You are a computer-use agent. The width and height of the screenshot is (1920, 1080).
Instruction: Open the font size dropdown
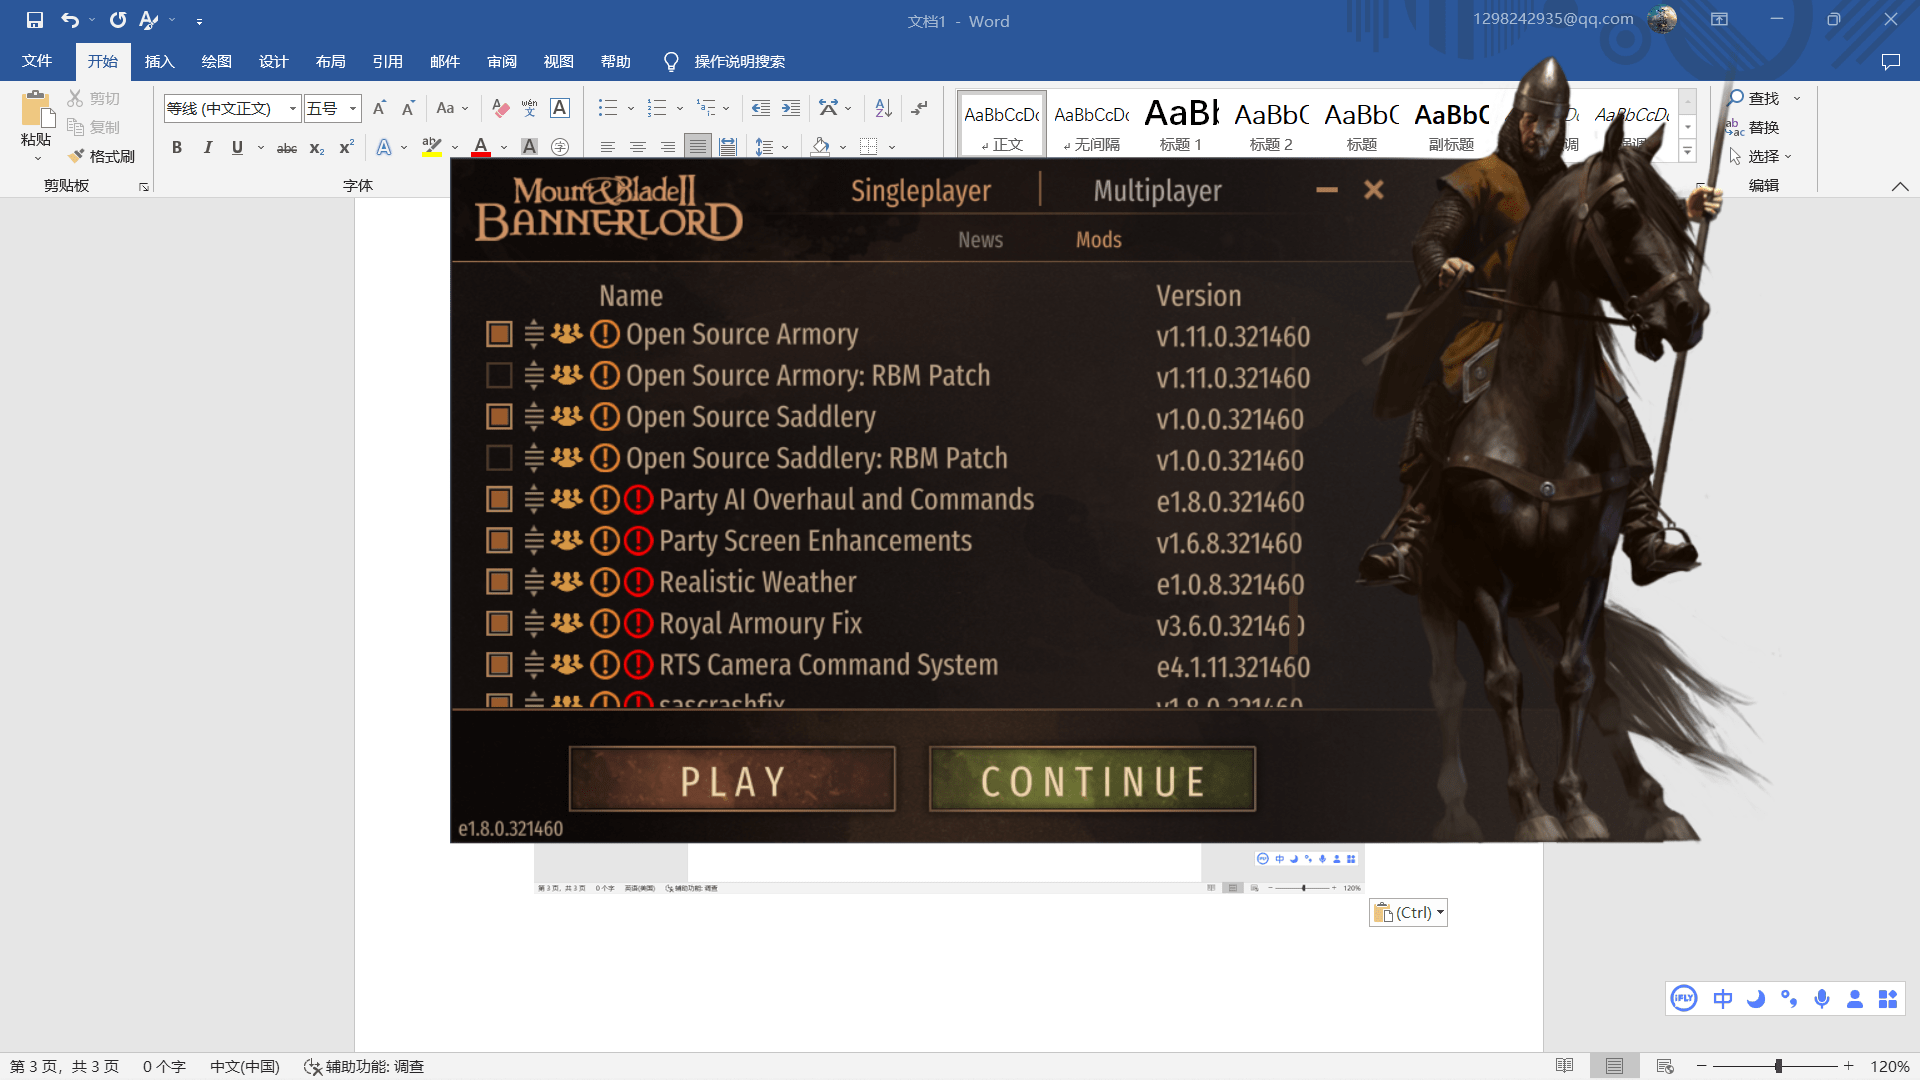click(x=352, y=108)
